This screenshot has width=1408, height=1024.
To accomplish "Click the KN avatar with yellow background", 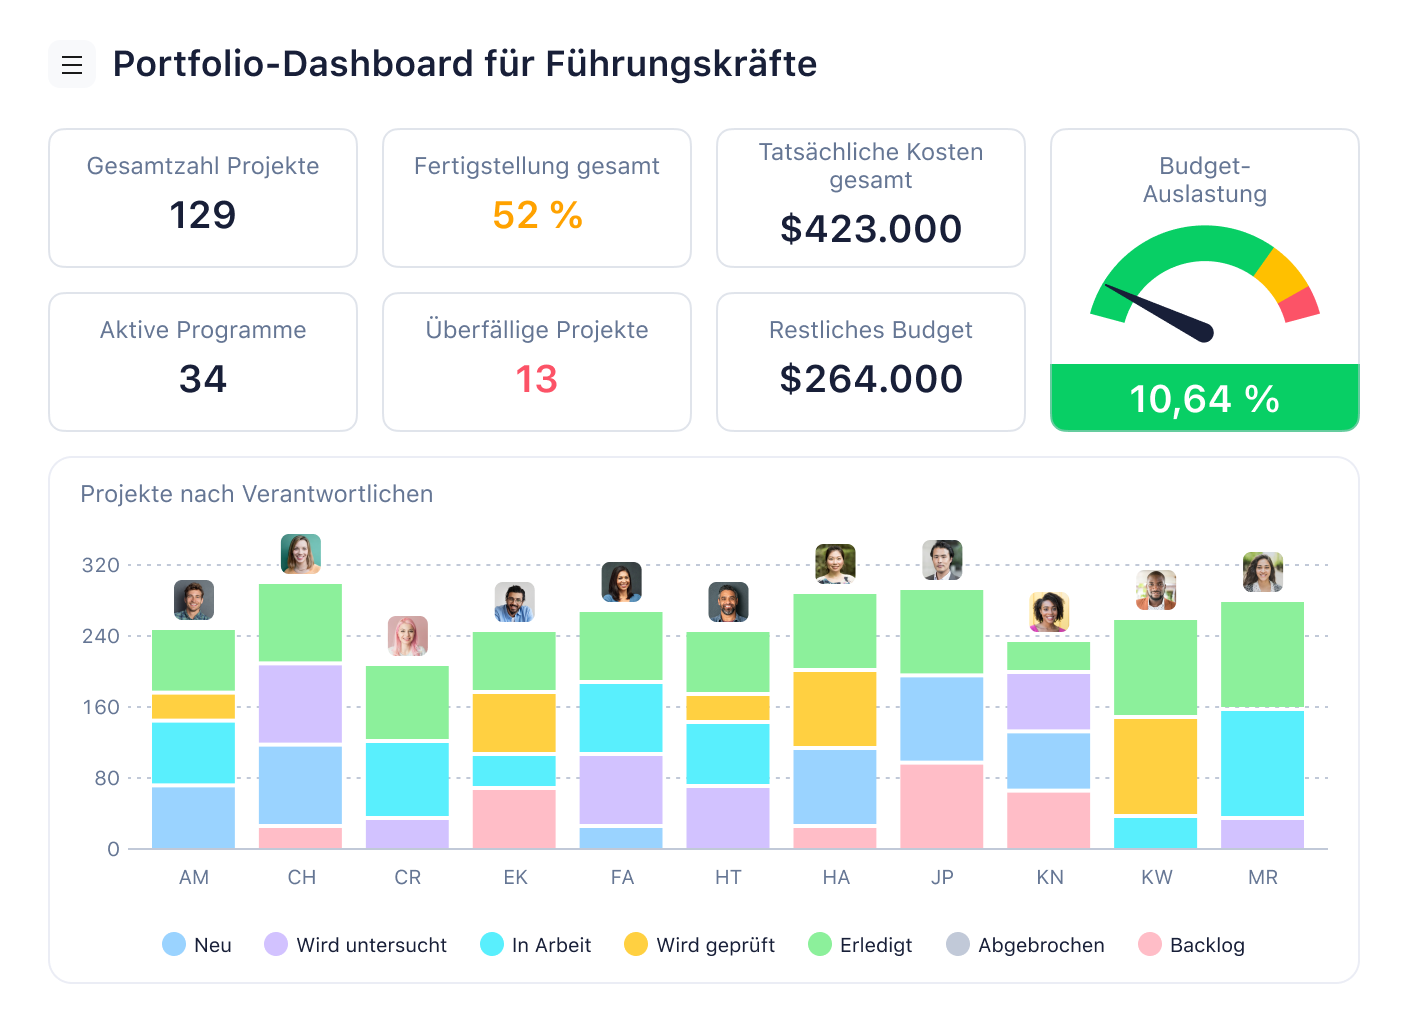I will 1050,612.
